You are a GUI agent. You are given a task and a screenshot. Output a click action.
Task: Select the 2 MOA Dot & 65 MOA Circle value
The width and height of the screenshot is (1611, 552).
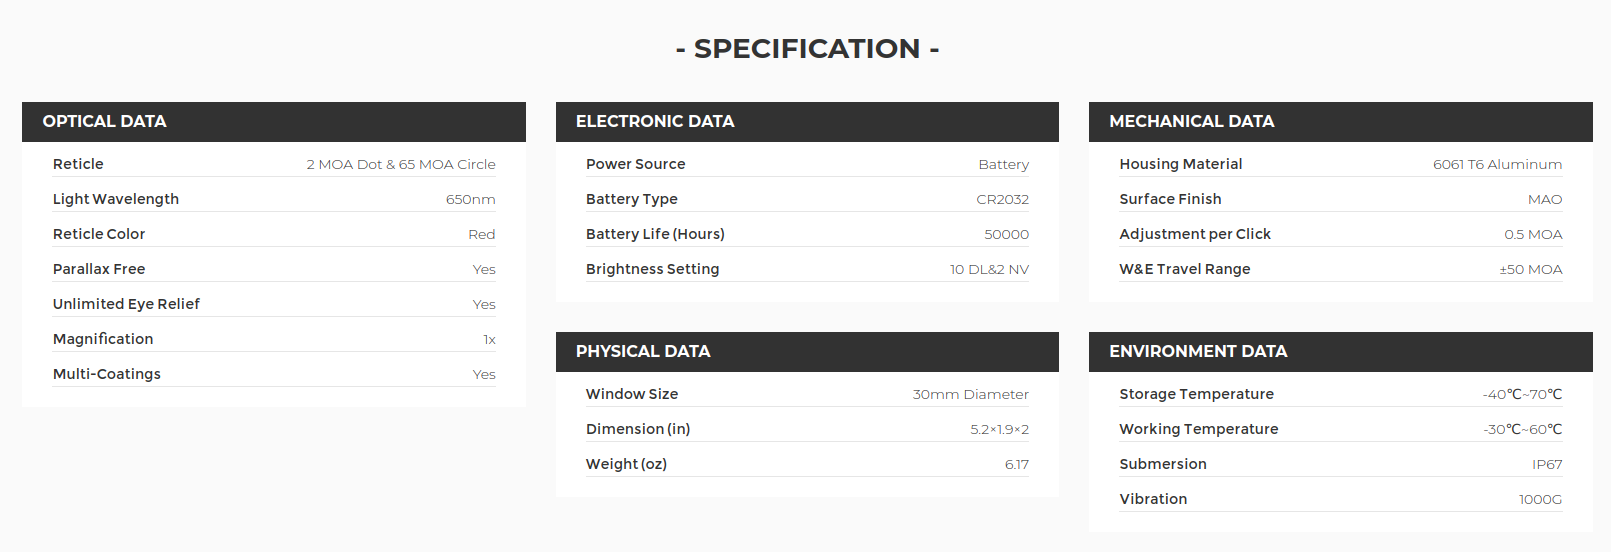tap(401, 164)
